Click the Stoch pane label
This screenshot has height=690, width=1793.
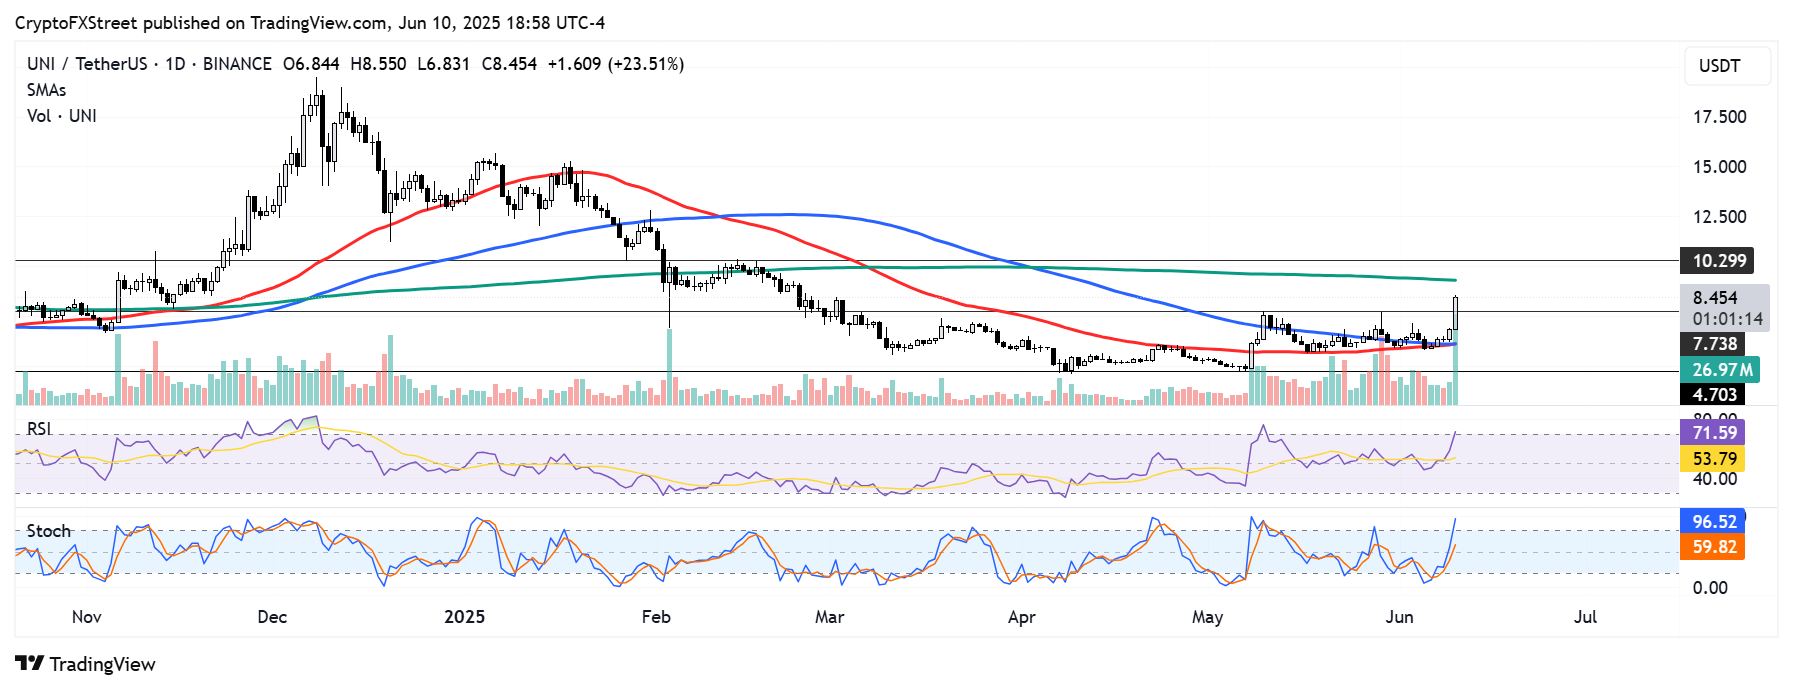pos(48,531)
